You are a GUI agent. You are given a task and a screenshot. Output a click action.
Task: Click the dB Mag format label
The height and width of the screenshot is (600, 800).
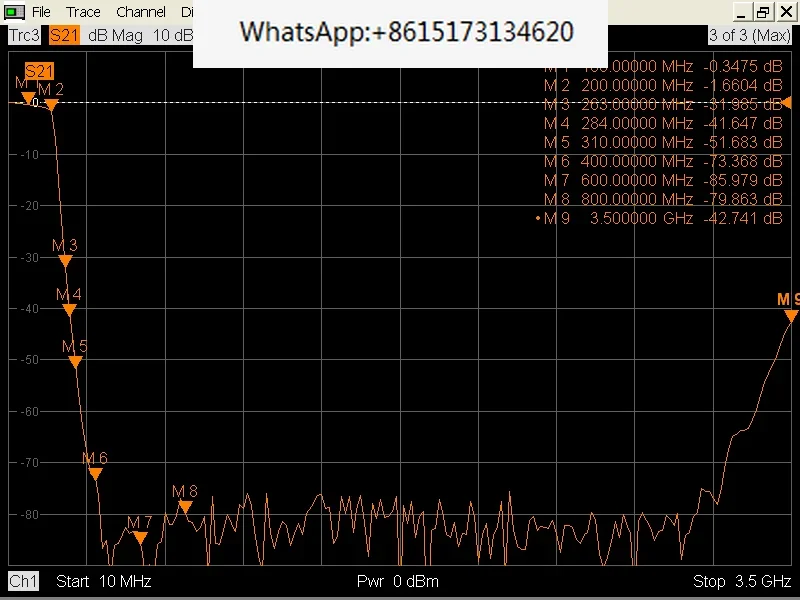pyautogui.click(x=115, y=35)
